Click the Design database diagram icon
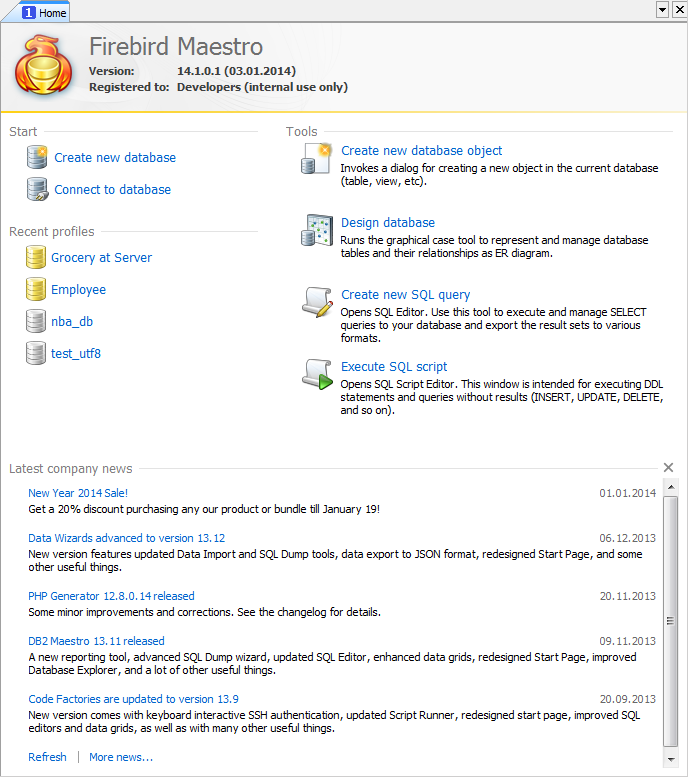The height and width of the screenshot is (777, 688). pyautogui.click(x=317, y=230)
